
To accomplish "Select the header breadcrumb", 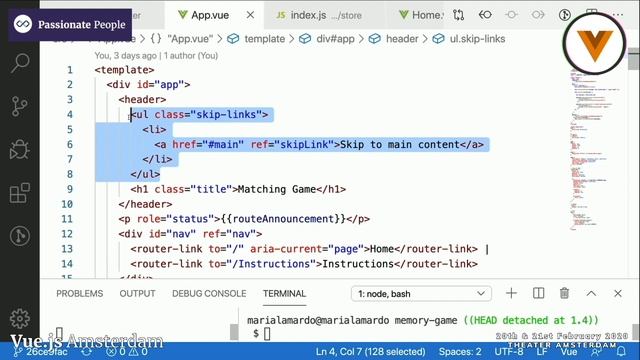I will [394, 39].
